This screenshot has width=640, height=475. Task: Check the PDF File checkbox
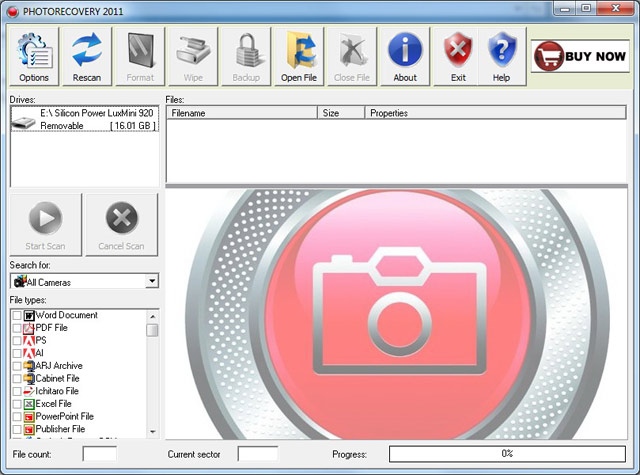coord(17,328)
